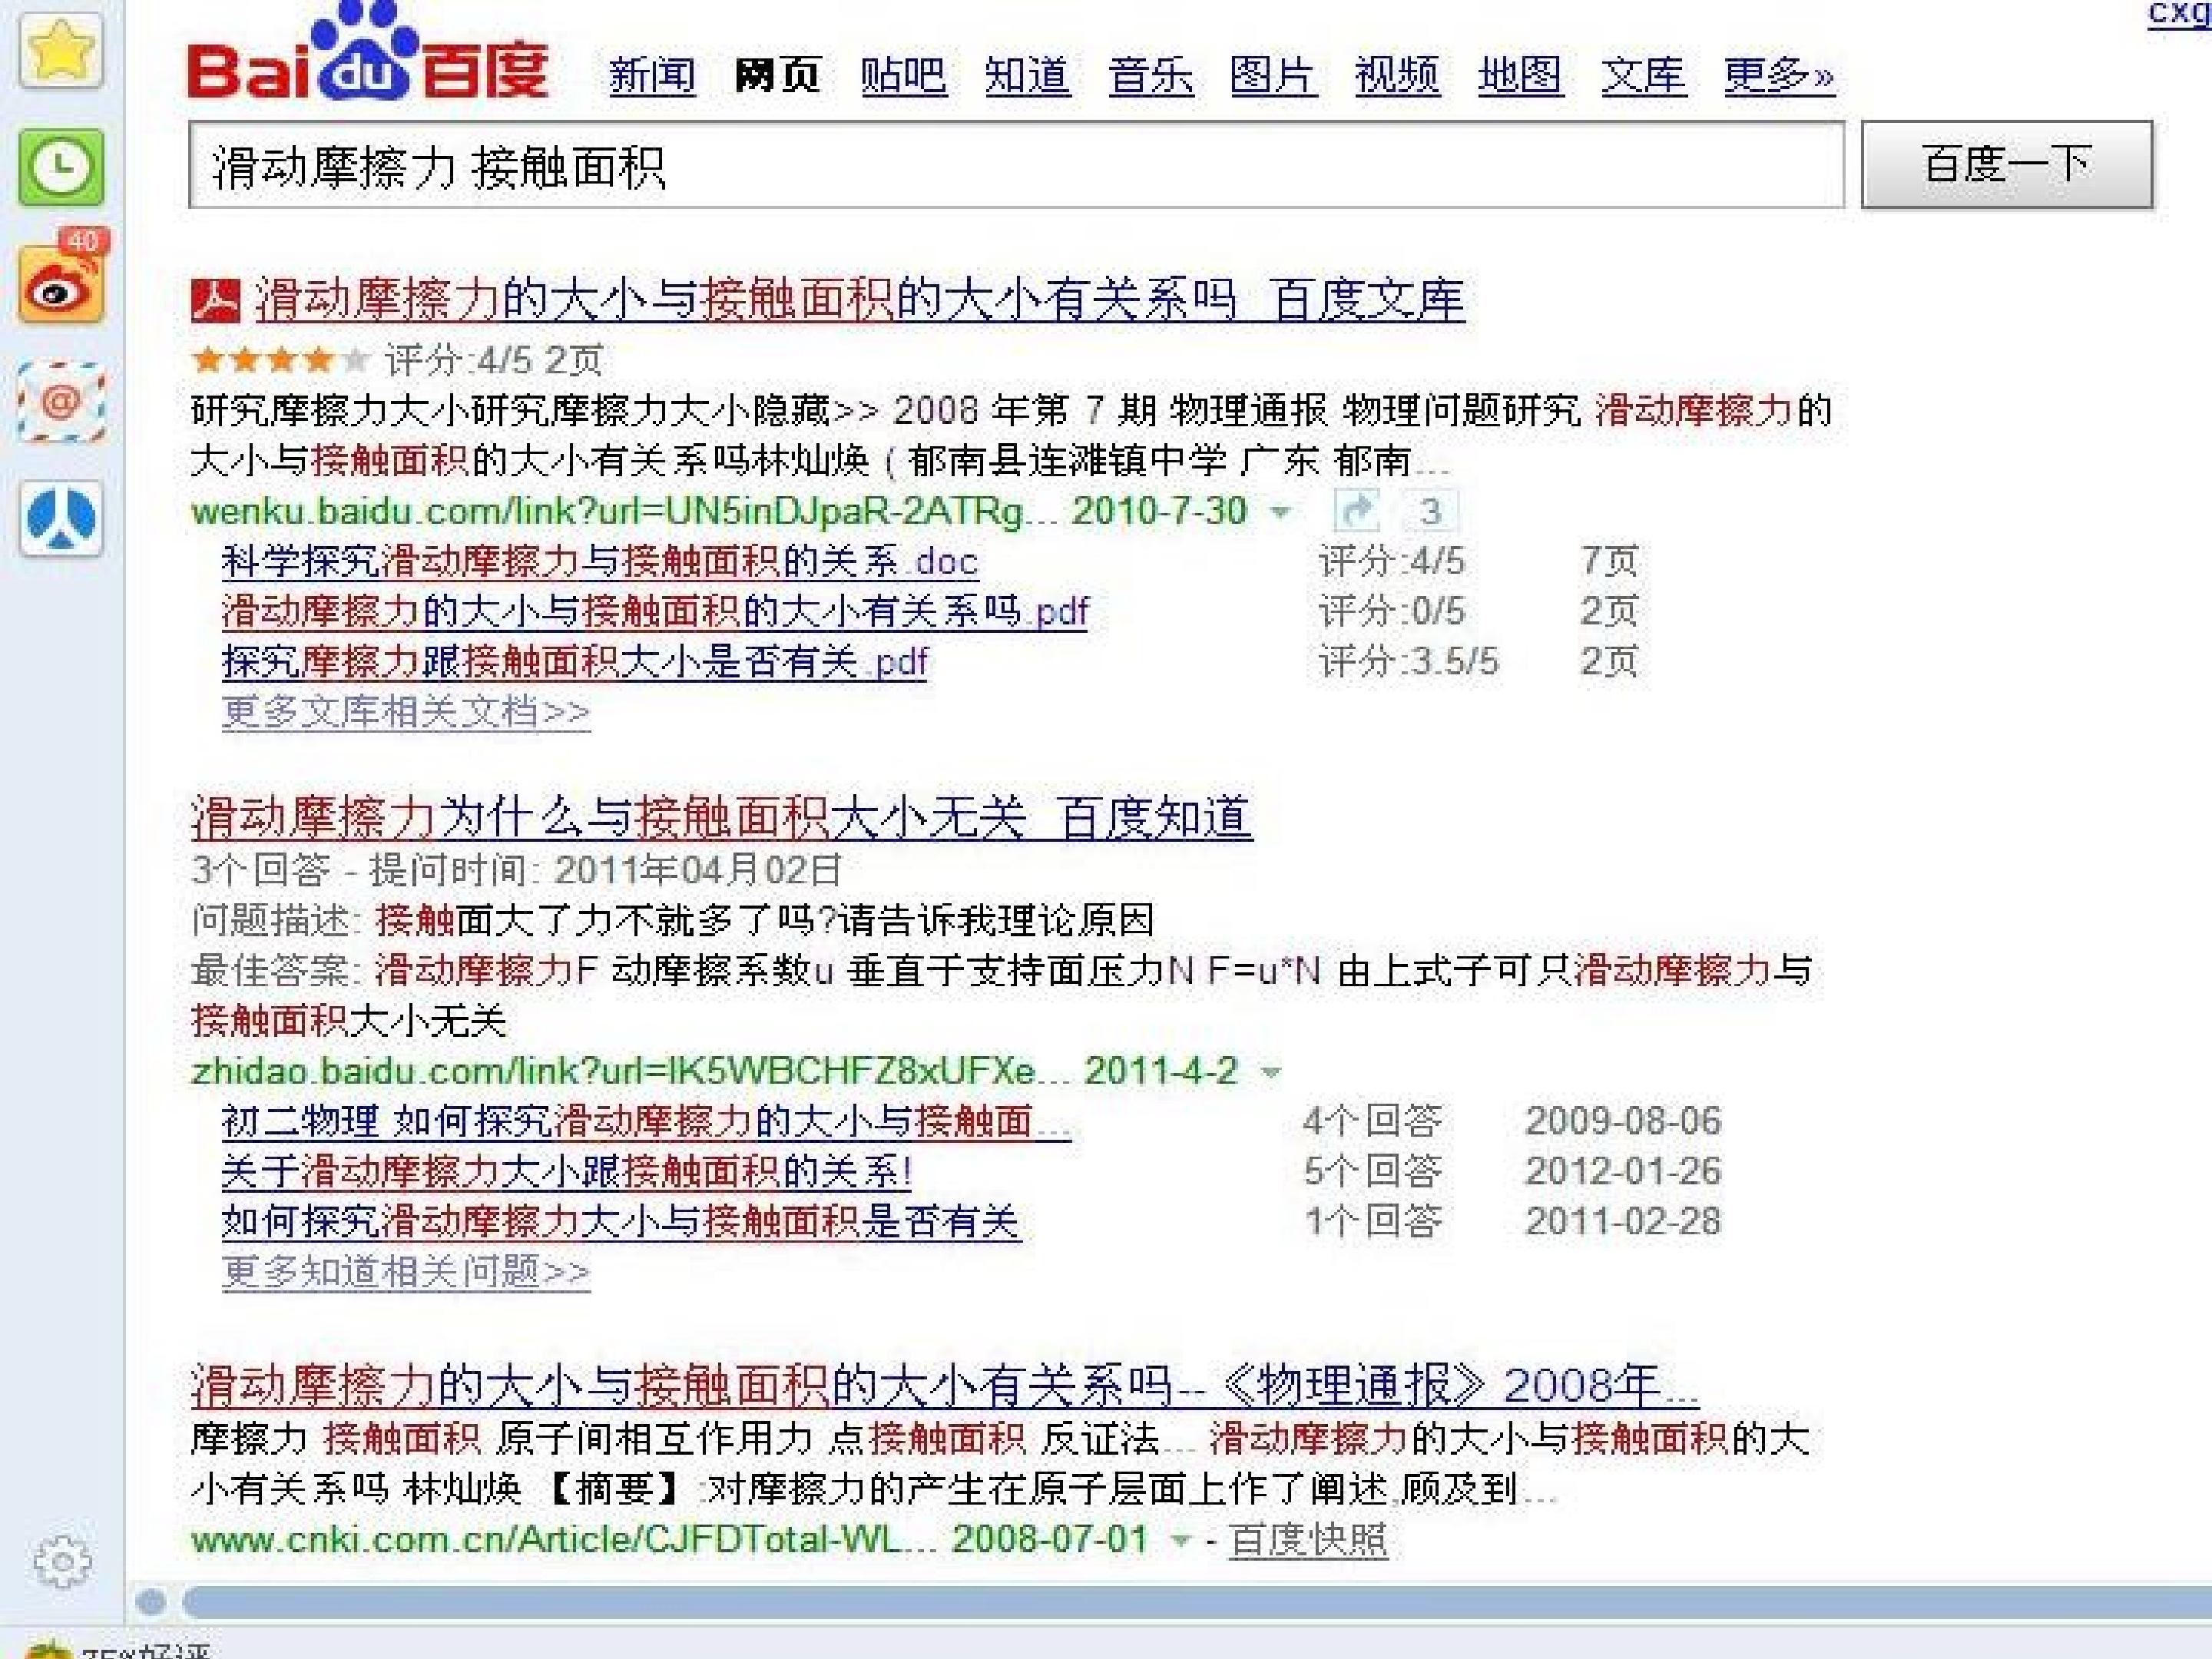This screenshot has height=1659, width=2212.
Task: Open the 贴吧 tab
Action: coord(903,75)
